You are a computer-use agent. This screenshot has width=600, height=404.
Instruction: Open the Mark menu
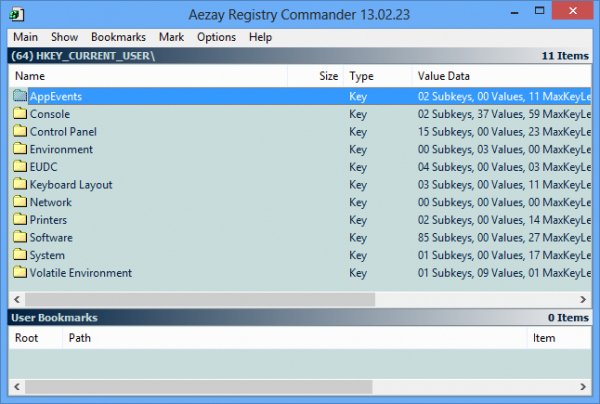(171, 37)
